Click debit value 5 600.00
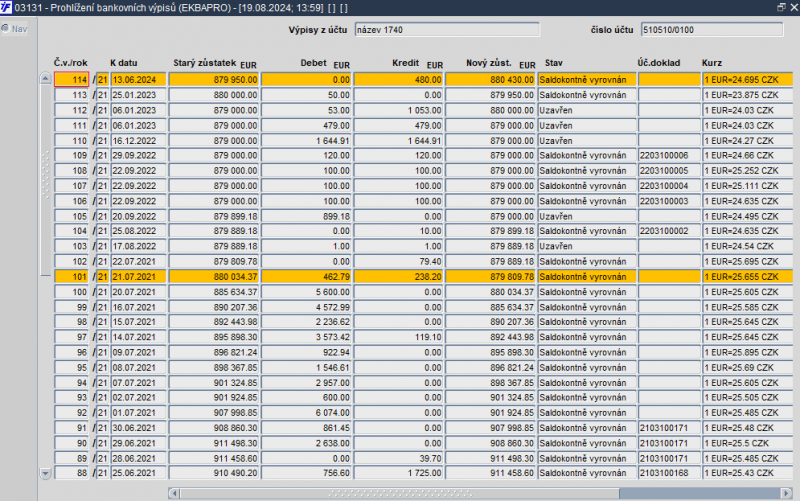This screenshot has height=501, width=800. click(x=307, y=292)
